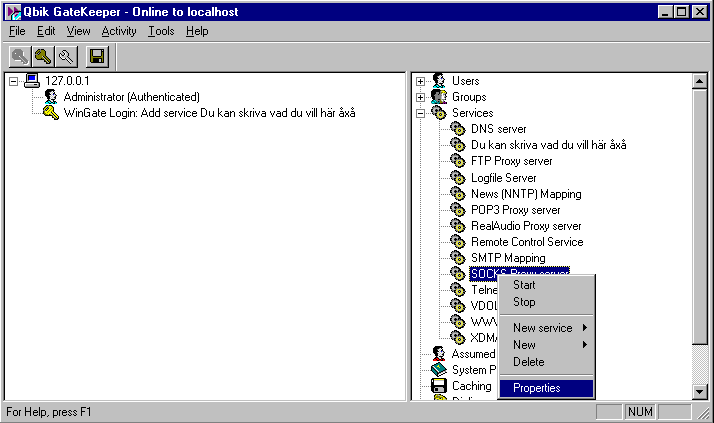Open the Activity menu
Image resolution: width=714 pixels, height=423 pixels.
(119, 31)
